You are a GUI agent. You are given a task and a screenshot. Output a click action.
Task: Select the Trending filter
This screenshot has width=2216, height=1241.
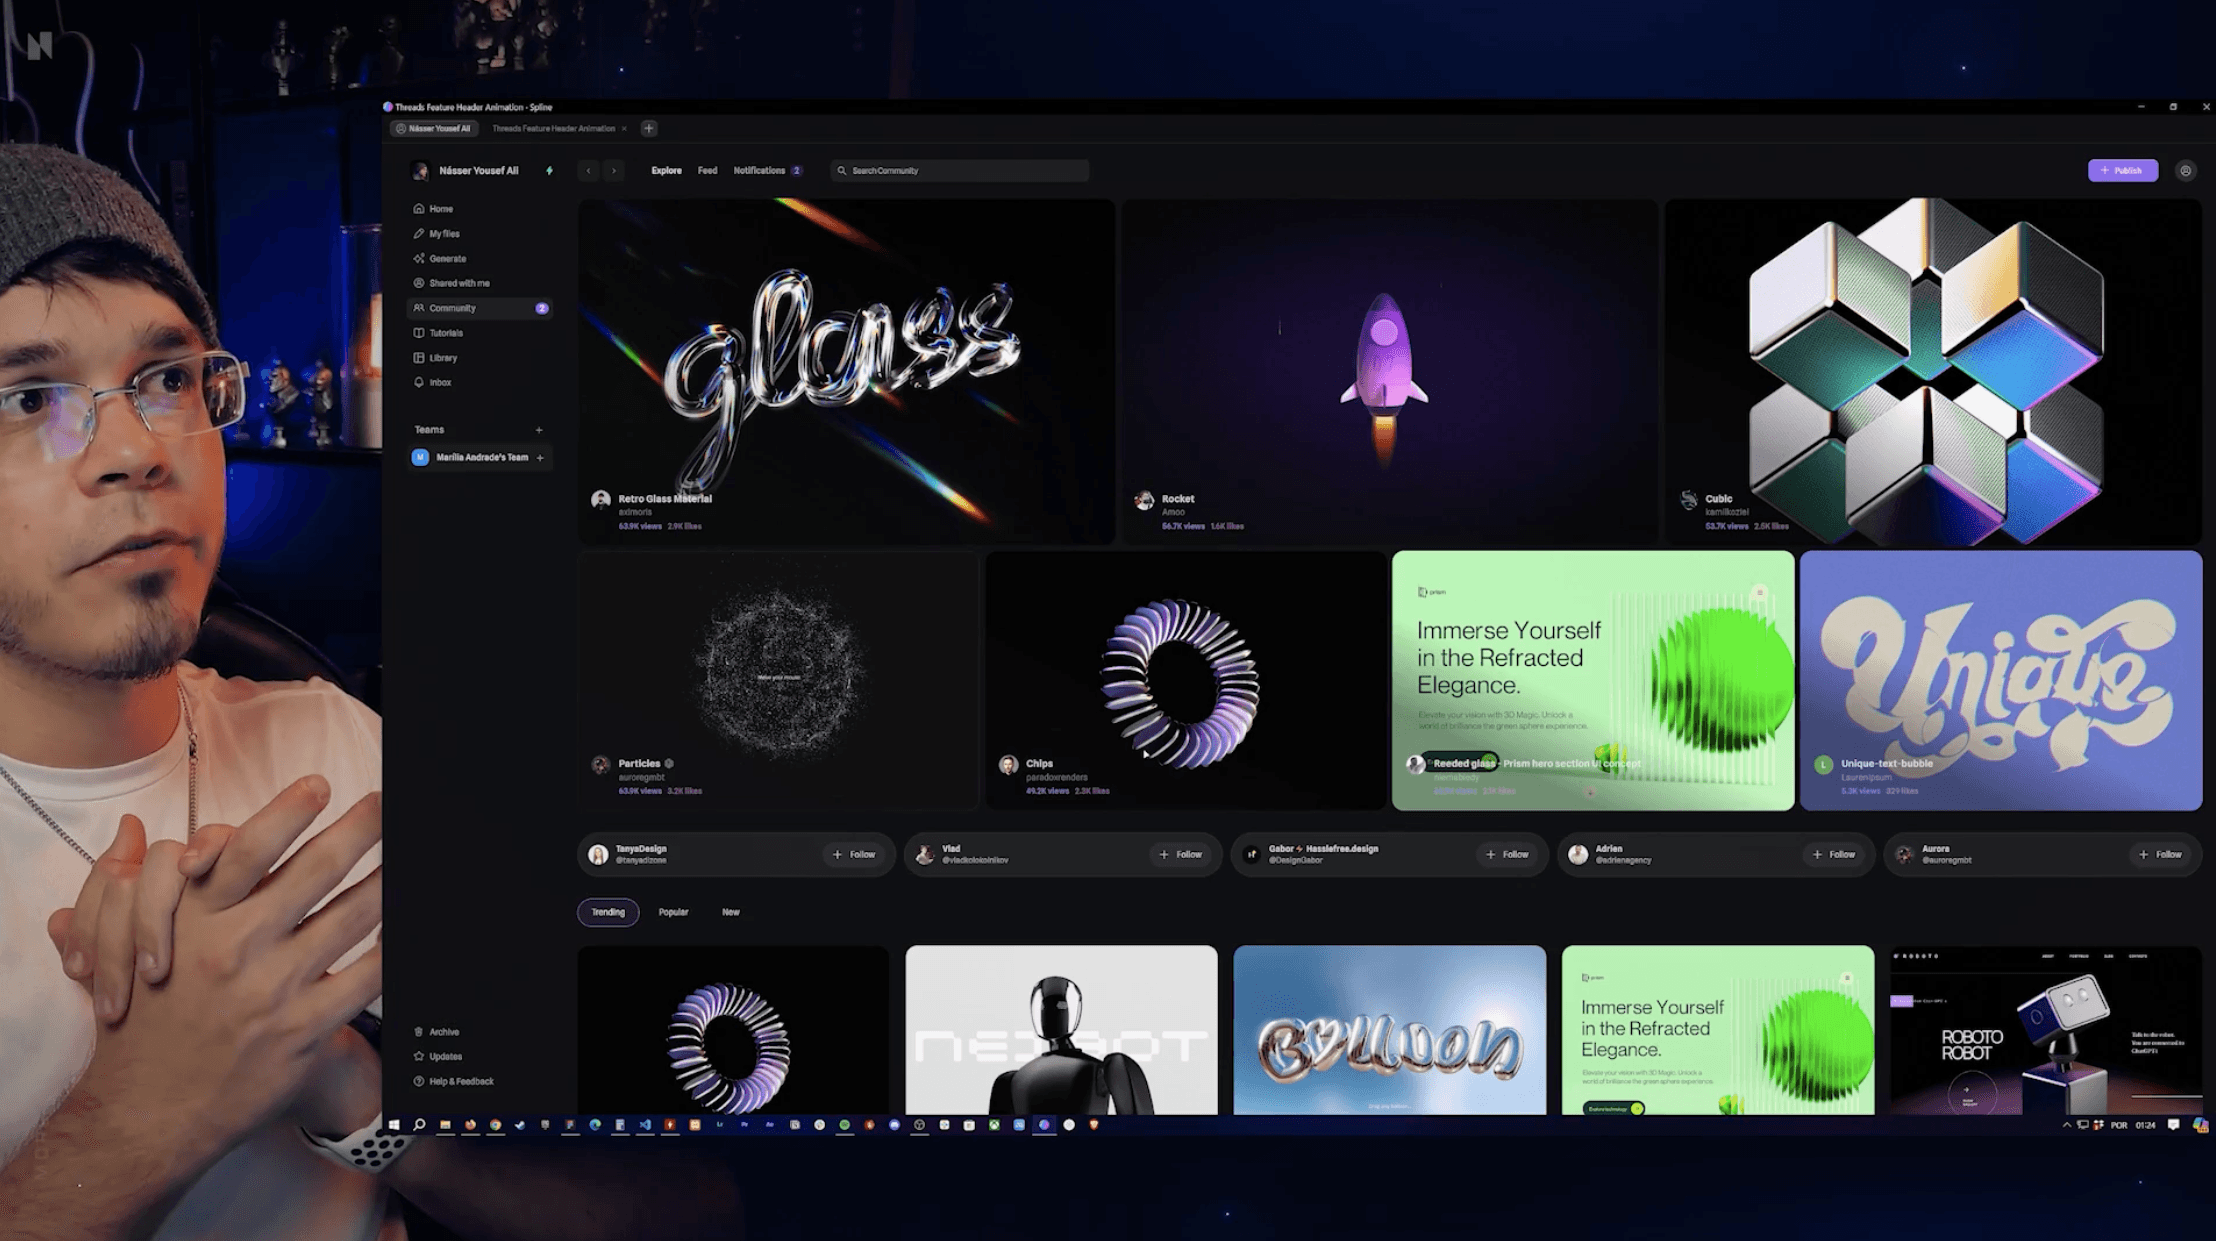[x=607, y=912]
